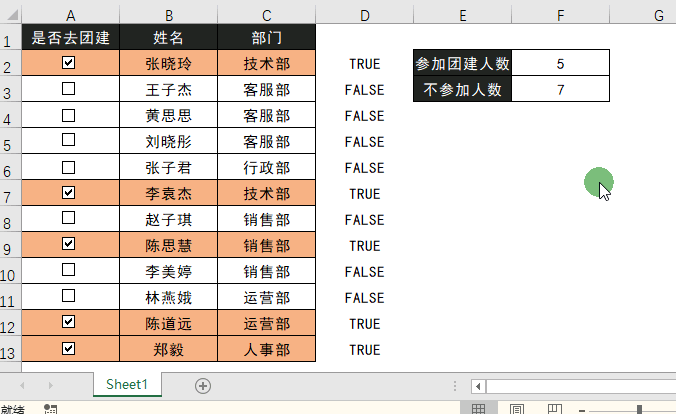Clear the checkbox for 陈思慧
This screenshot has height=414, width=676.
point(68,244)
